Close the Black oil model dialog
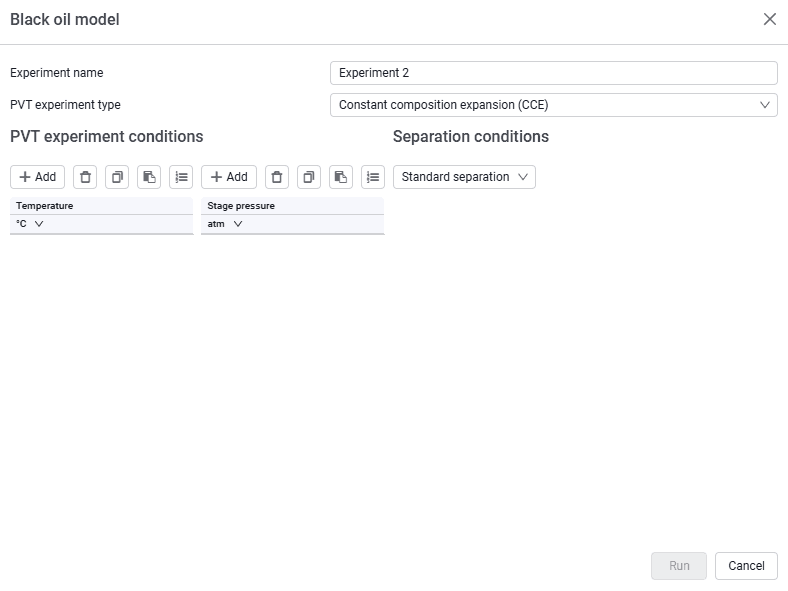This screenshot has width=788, height=591. [769, 19]
